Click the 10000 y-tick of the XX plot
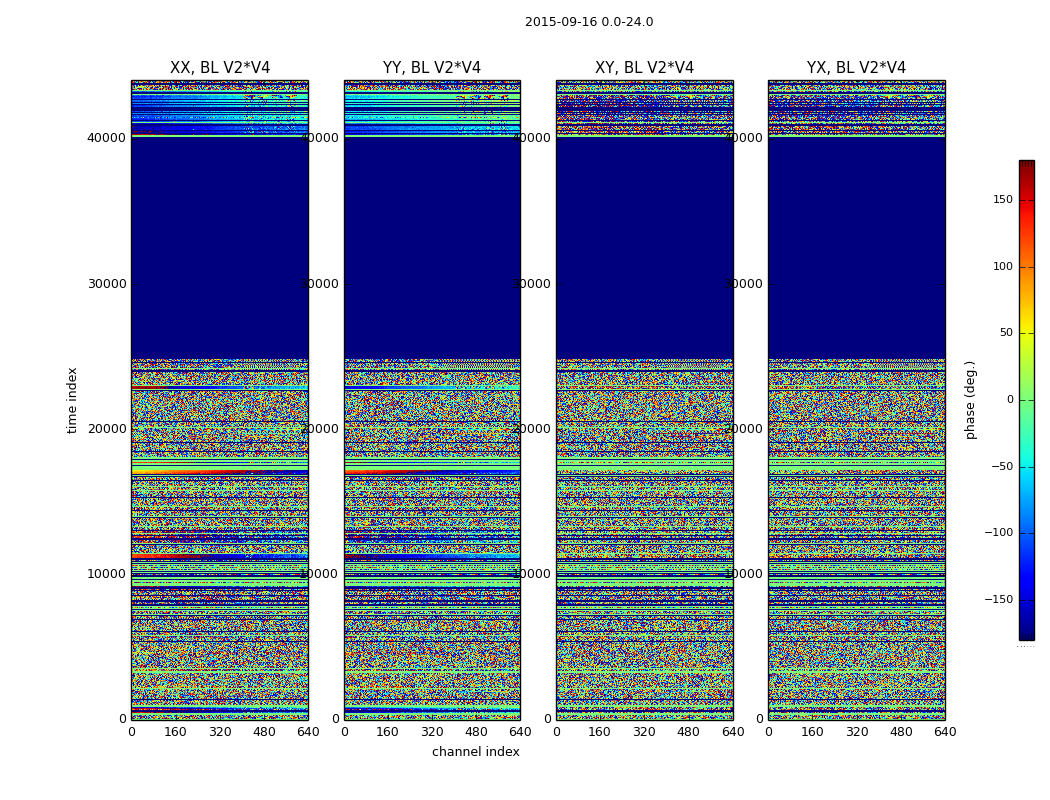1050x800 pixels. pyautogui.click(x=106, y=574)
